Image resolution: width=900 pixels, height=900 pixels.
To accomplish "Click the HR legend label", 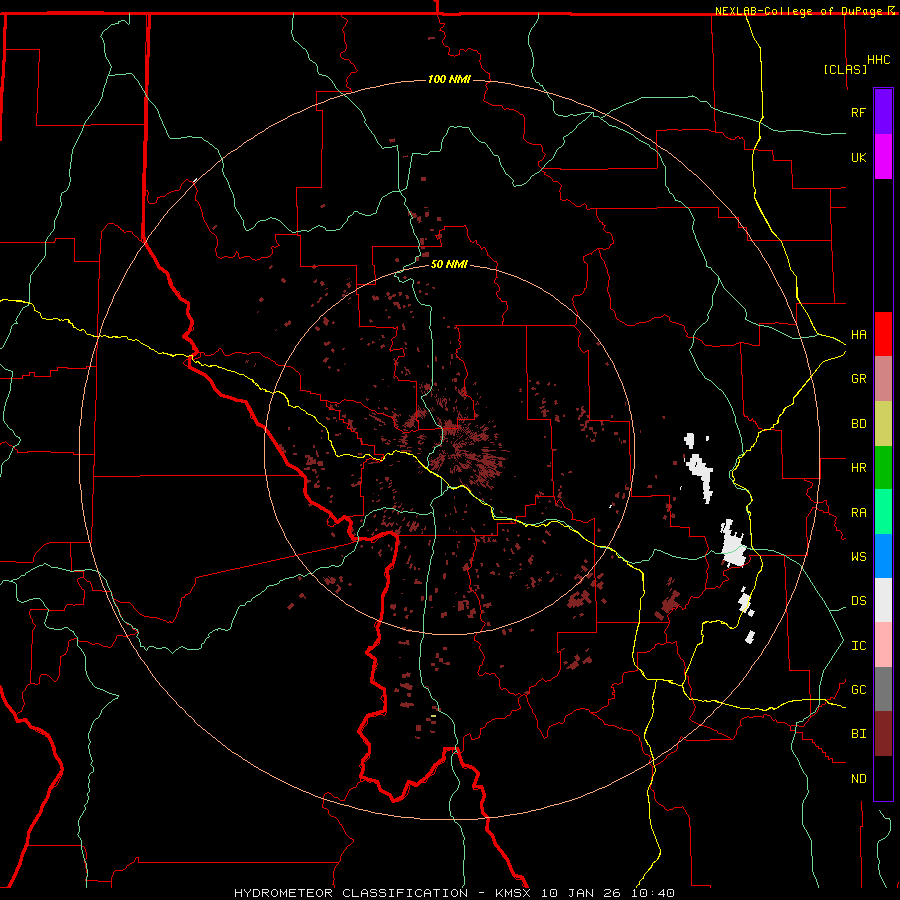I will pos(858,467).
